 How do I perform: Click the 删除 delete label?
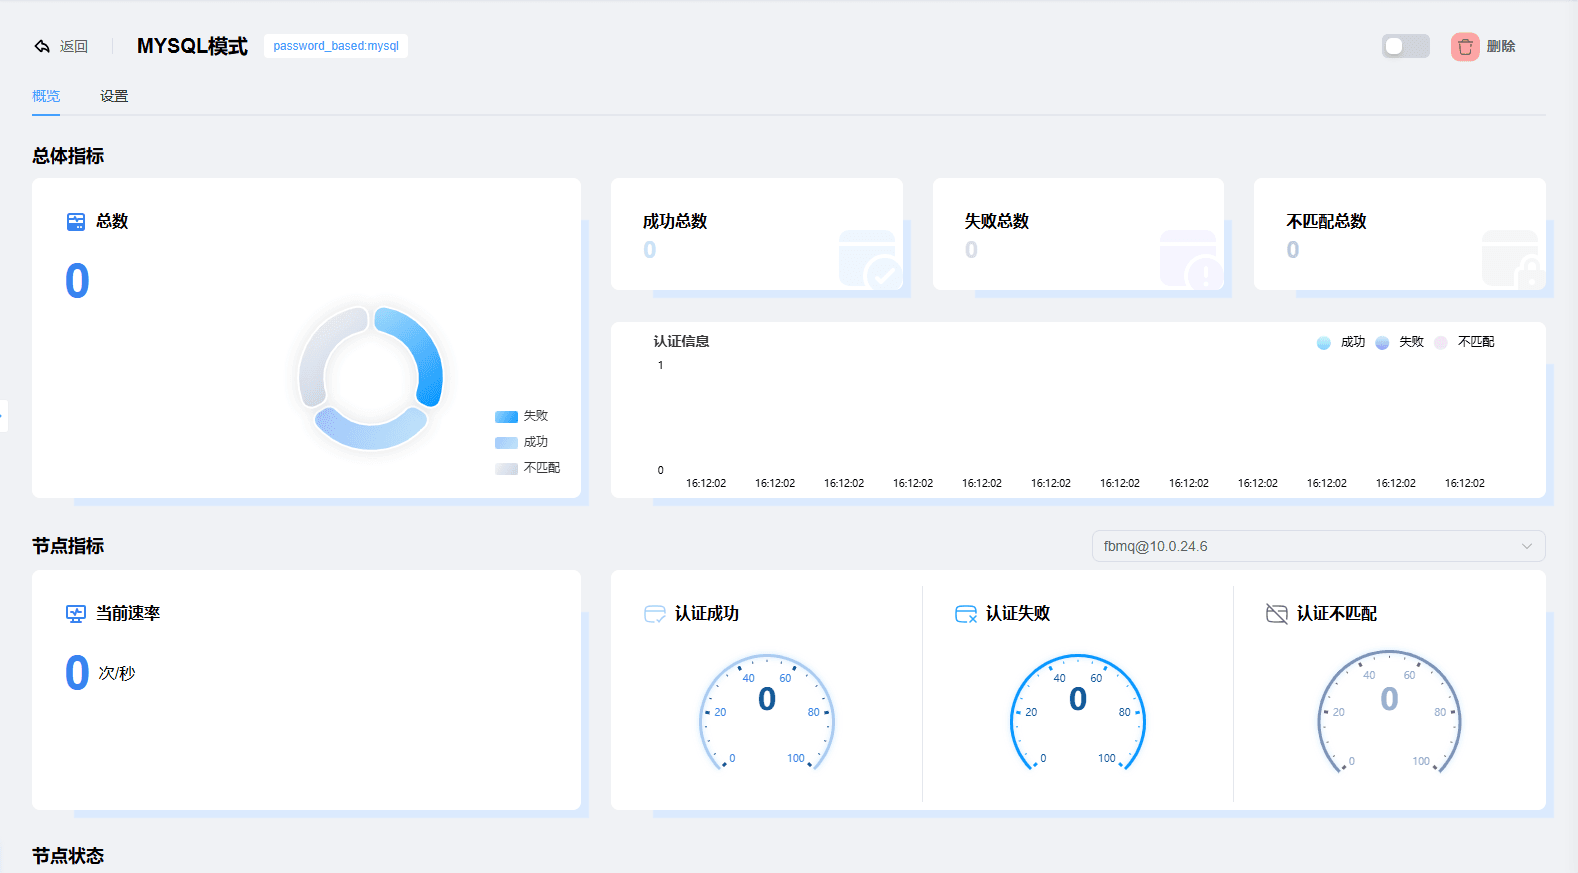pos(1501,46)
